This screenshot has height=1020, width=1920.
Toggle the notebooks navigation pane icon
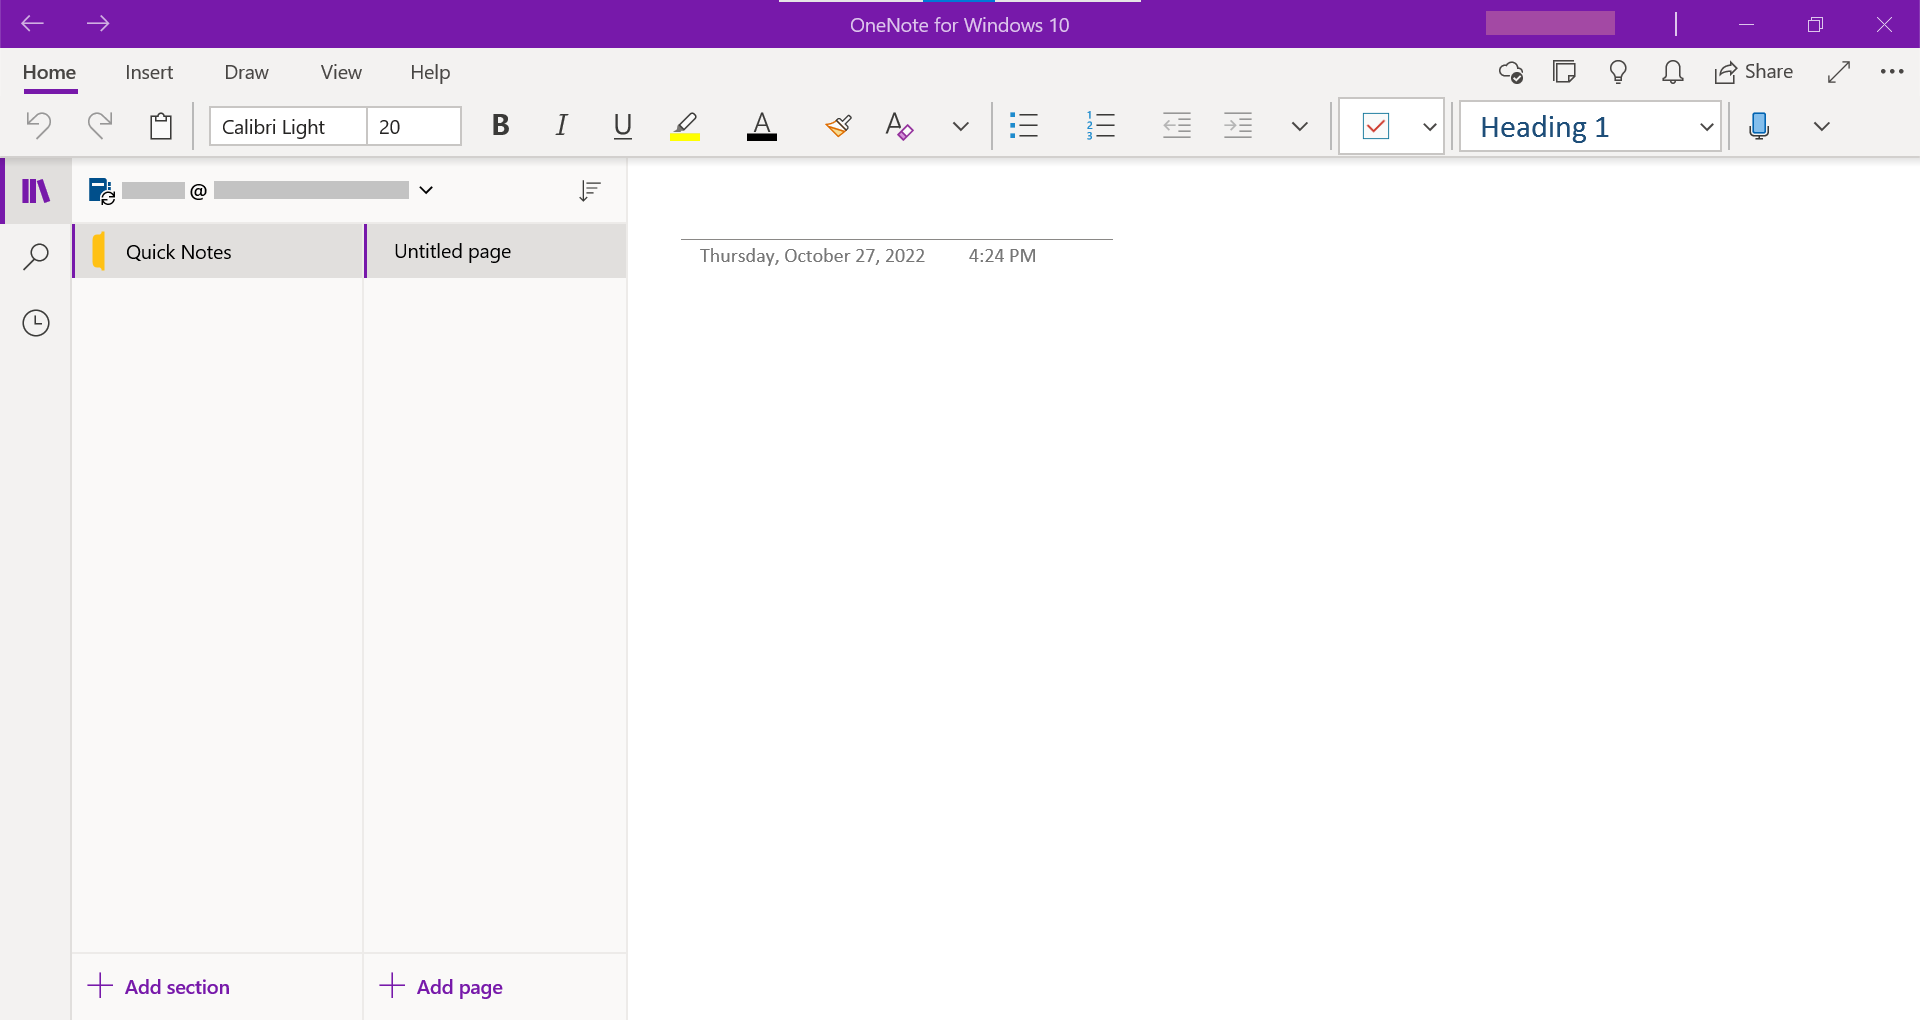coord(36,190)
